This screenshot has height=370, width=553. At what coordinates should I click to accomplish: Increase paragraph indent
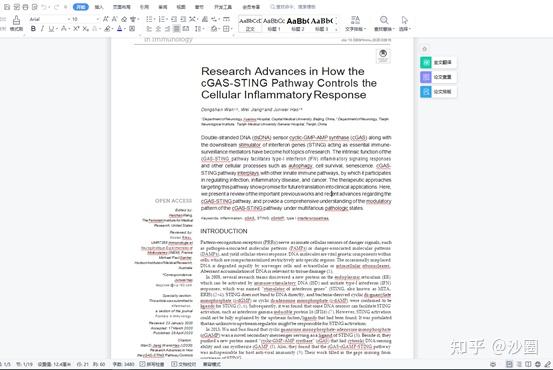(183, 19)
